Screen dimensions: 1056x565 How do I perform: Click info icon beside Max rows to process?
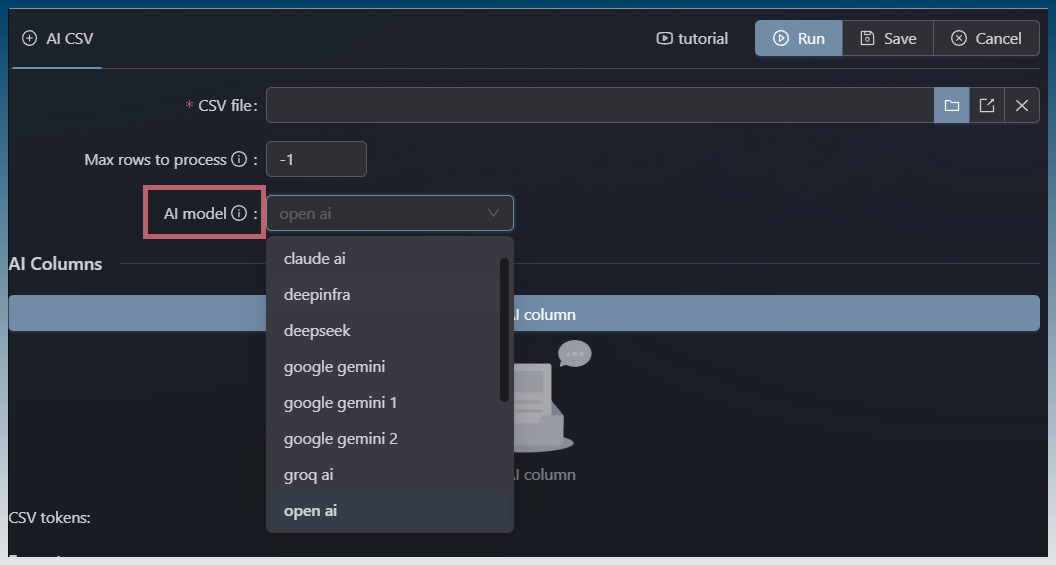tap(239, 159)
